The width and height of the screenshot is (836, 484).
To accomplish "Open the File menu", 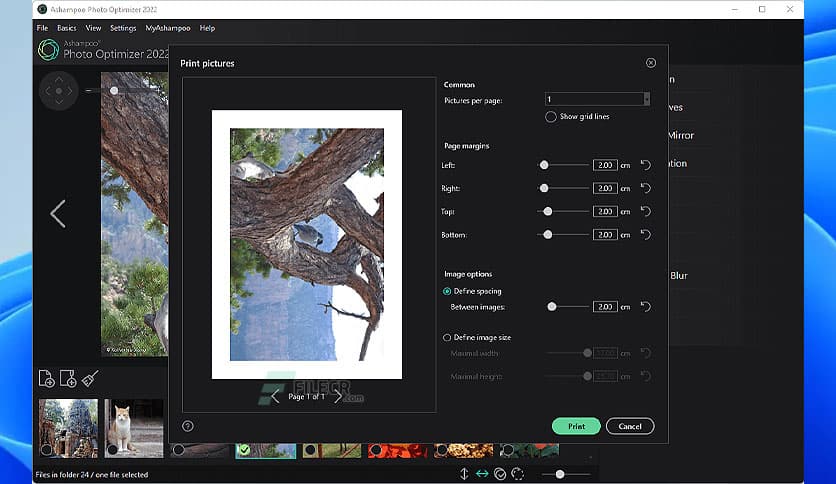I will coord(42,28).
